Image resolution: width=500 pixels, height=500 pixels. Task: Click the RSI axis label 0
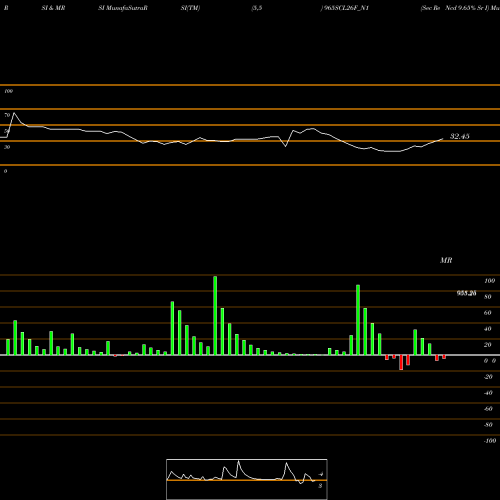pyautogui.click(x=5, y=171)
